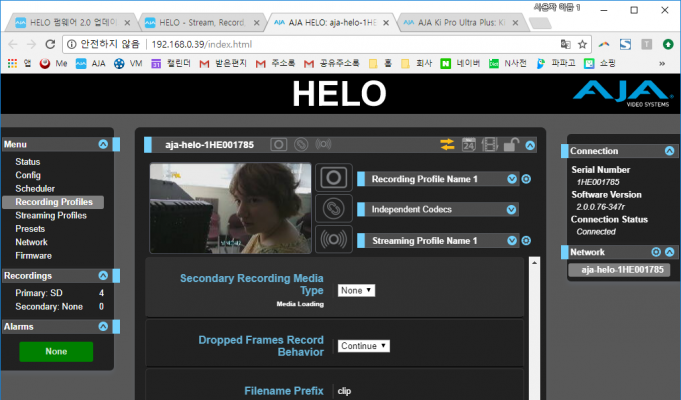
Task: Click the large link record-and-stream button
Action: pos(334,208)
